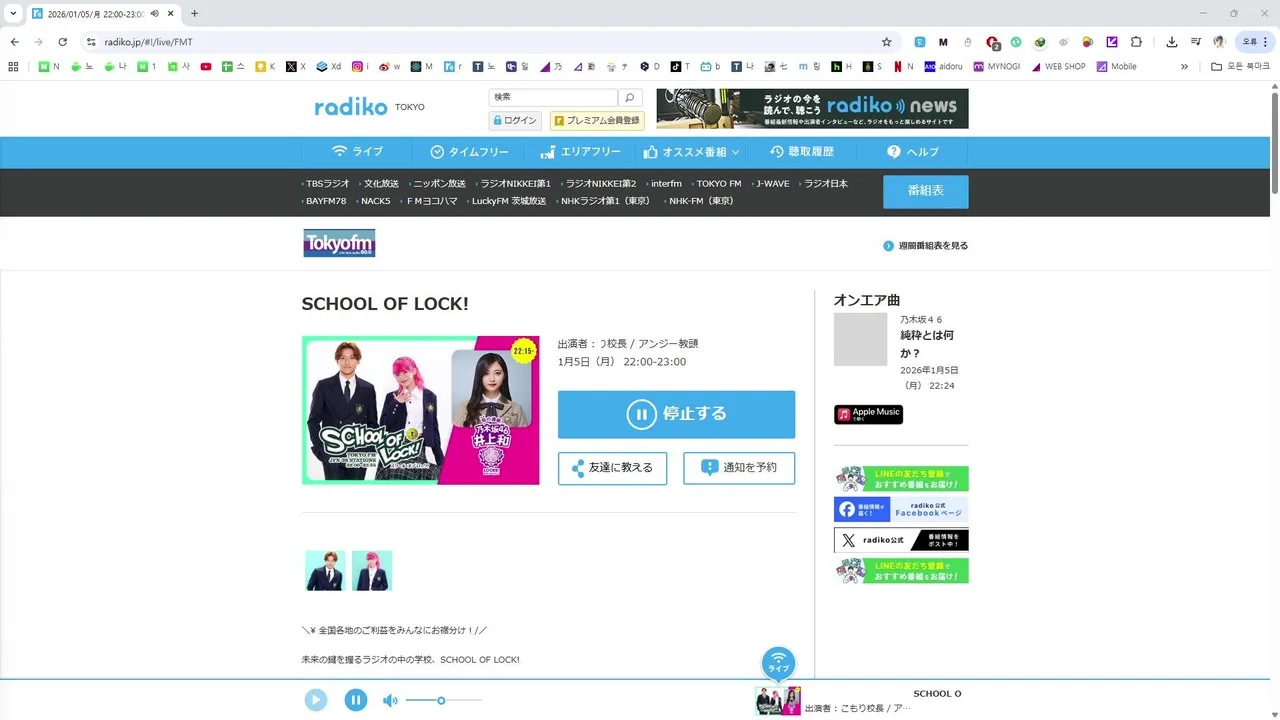Screen dimensions: 1280x720
Task: Open the Chrome downloads icon
Action: point(1172,42)
